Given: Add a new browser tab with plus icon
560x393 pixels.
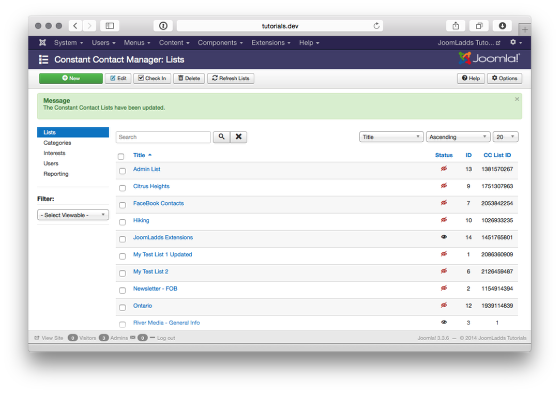Looking at the screenshot, I should coord(525,30).
